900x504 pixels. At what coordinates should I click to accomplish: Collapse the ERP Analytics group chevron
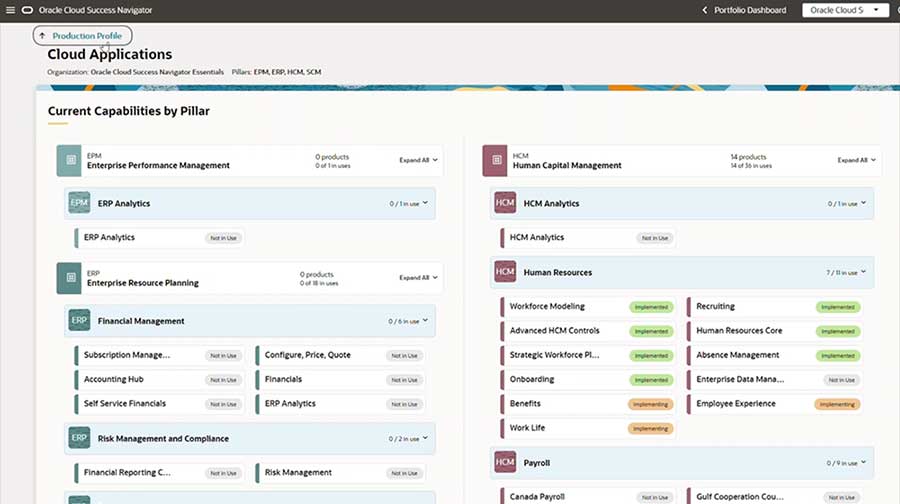pos(425,203)
